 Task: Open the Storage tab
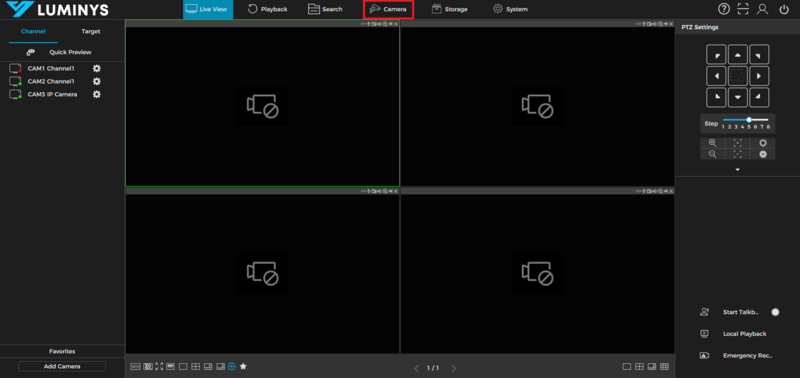[x=449, y=9]
